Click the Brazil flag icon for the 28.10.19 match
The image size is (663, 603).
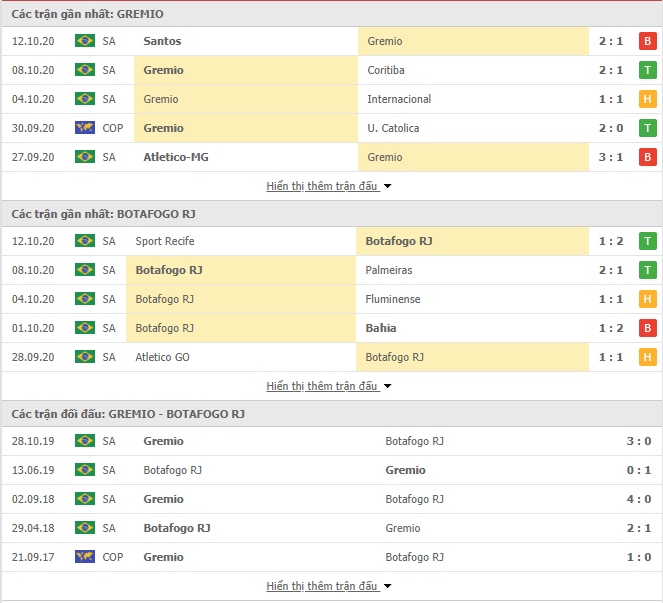pyautogui.click(x=85, y=441)
